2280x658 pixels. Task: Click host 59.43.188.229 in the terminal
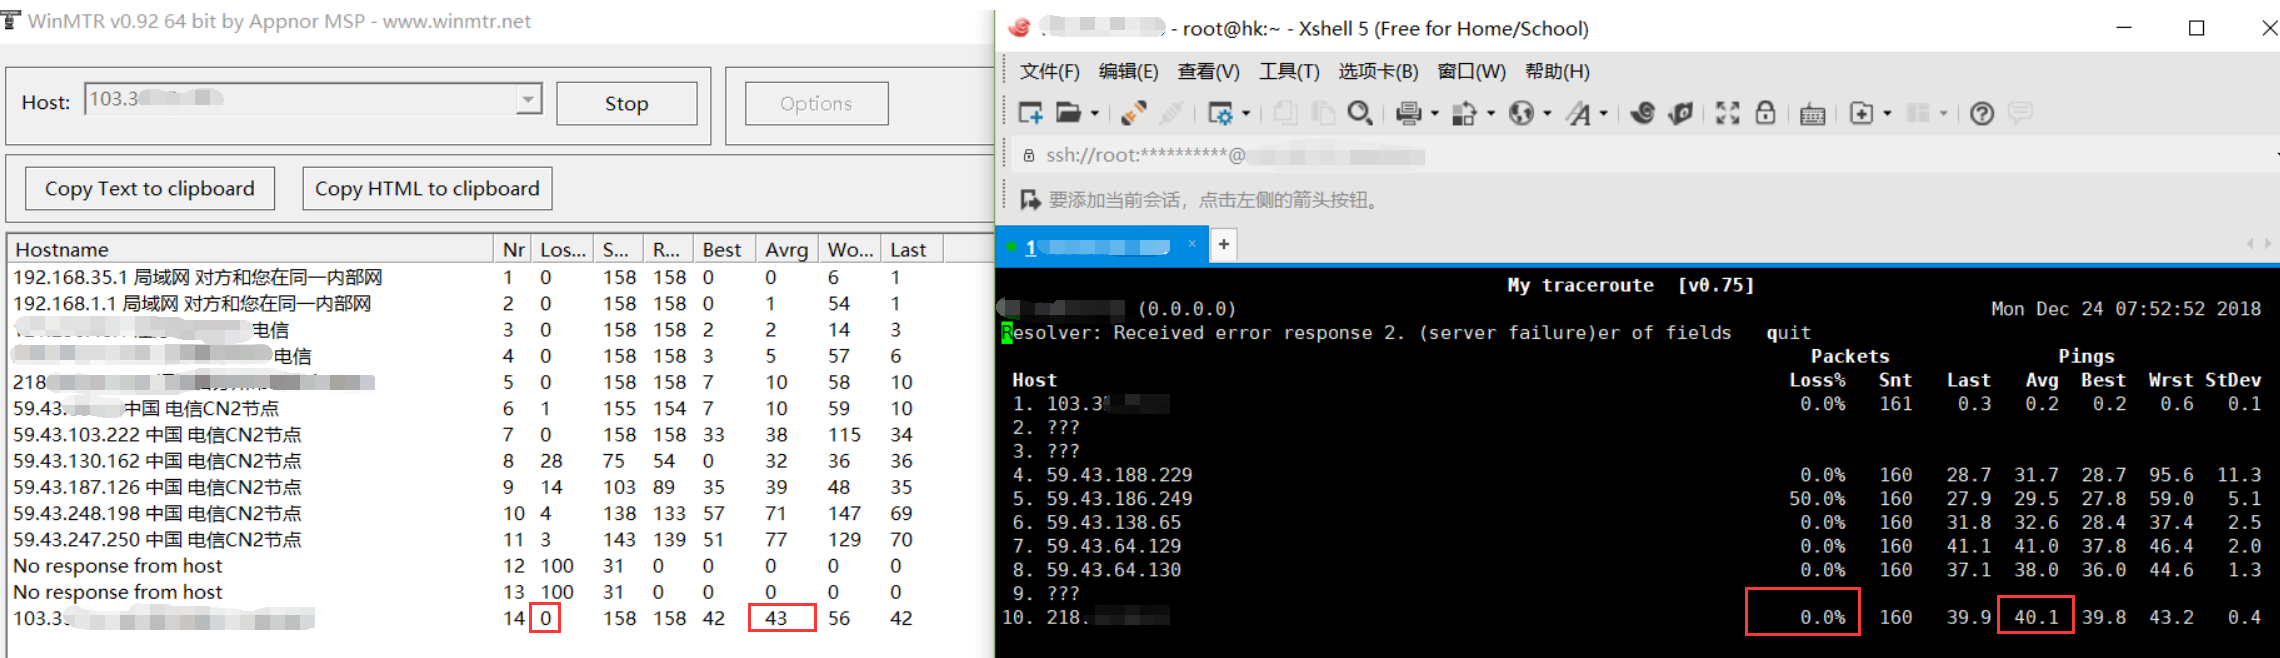click(1119, 475)
